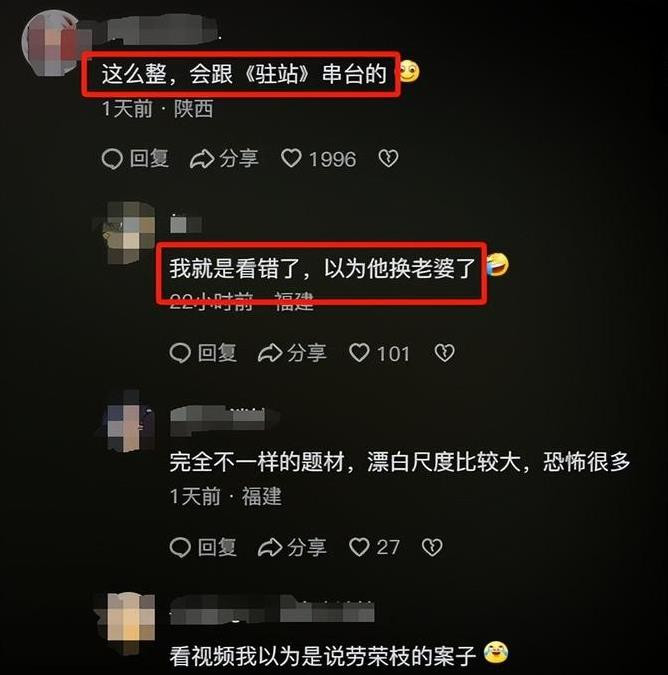Like the comment with 101 likes

[379, 353]
